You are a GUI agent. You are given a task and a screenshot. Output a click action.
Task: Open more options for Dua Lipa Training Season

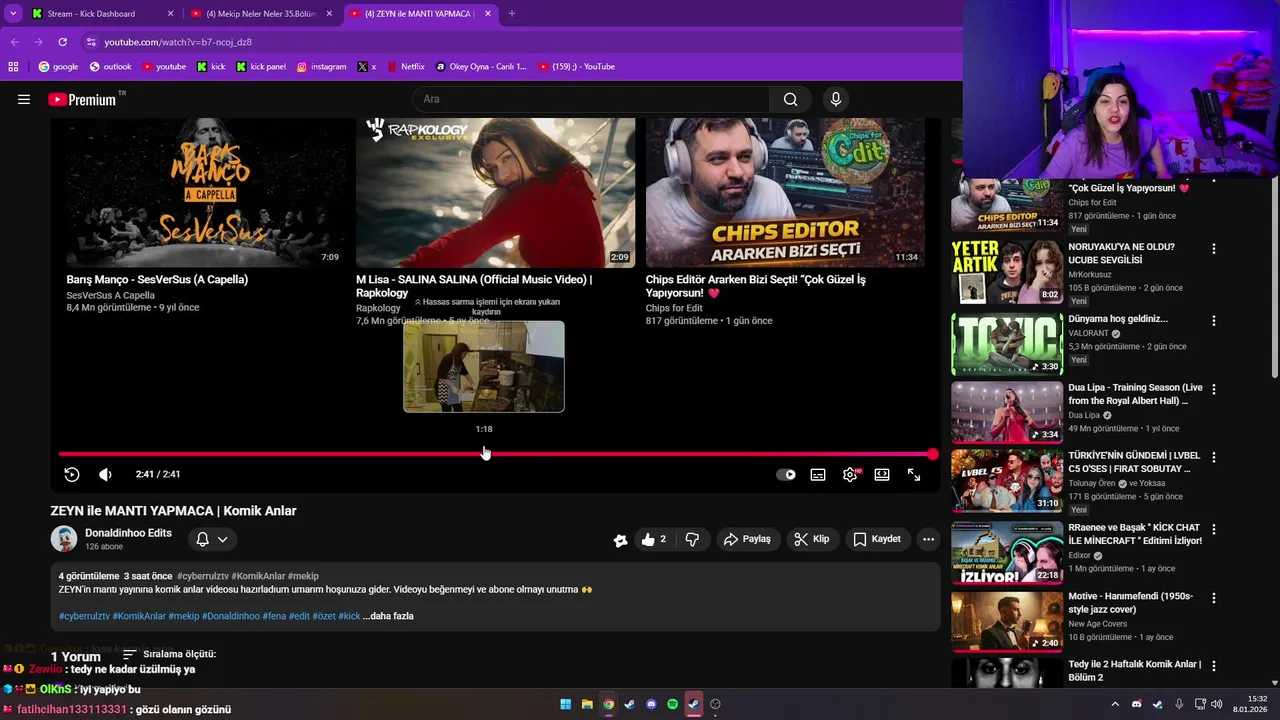point(1214,389)
